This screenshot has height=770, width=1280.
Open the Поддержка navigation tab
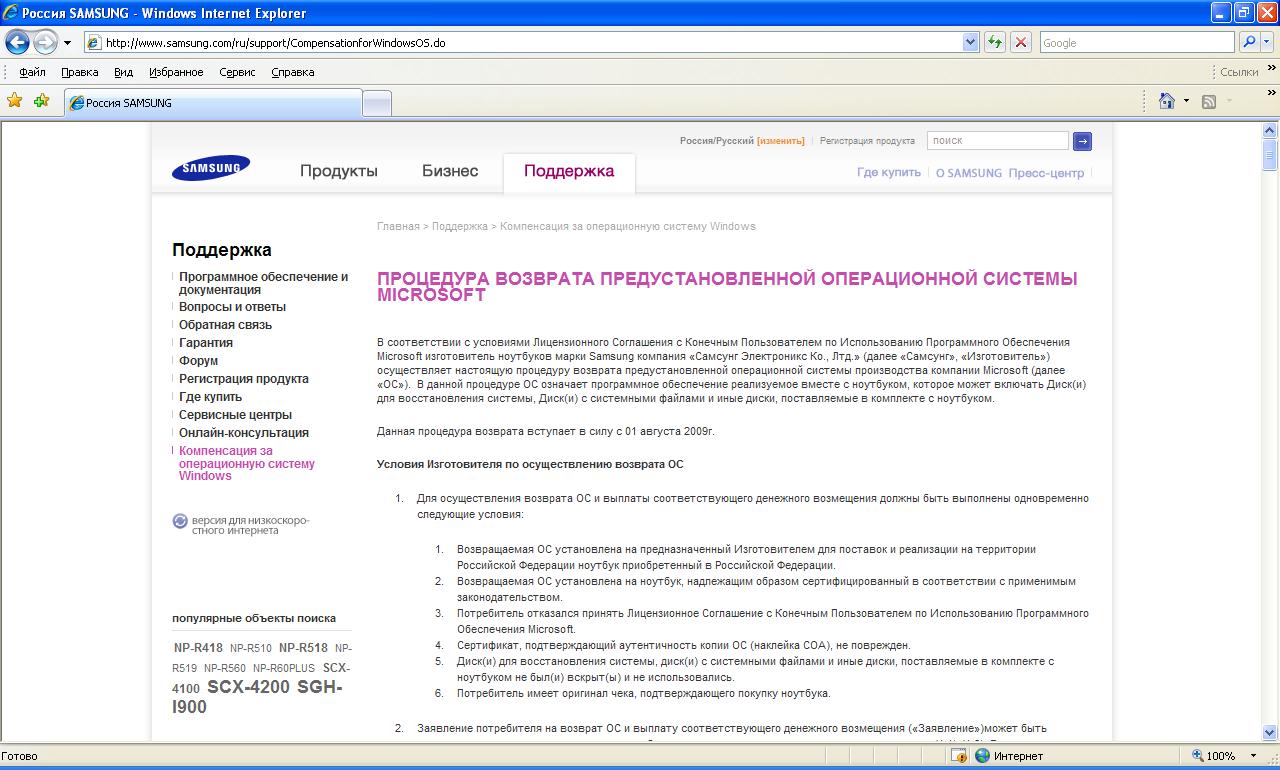tap(569, 171)
